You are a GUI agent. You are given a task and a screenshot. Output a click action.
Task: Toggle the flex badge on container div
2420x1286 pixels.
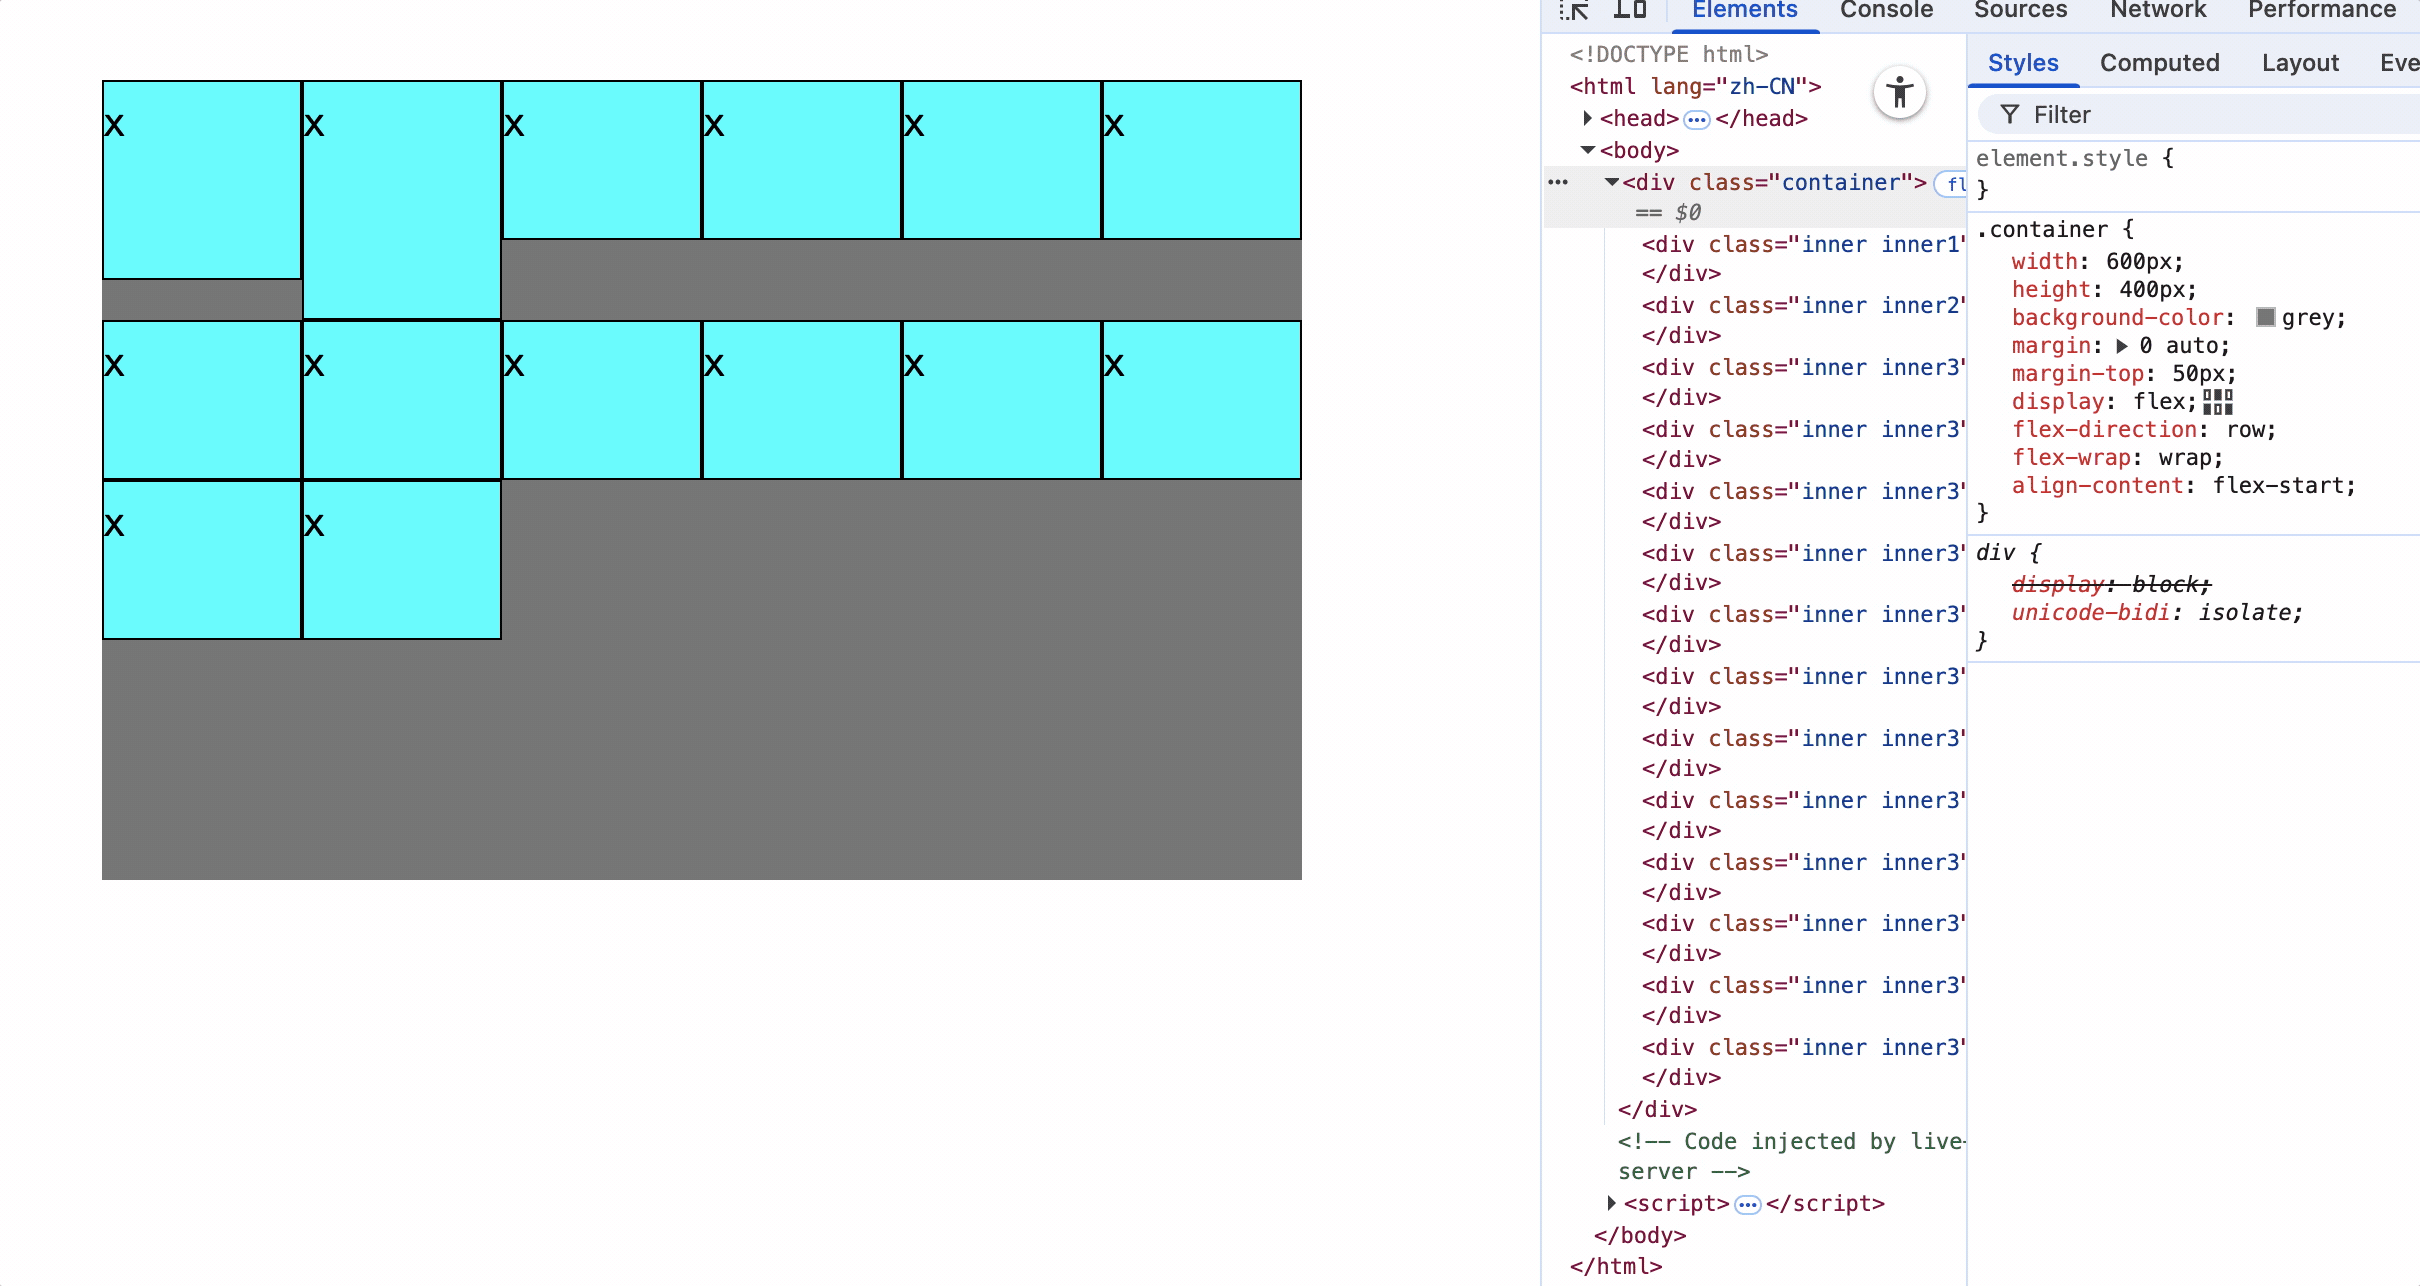point(1954,184)
